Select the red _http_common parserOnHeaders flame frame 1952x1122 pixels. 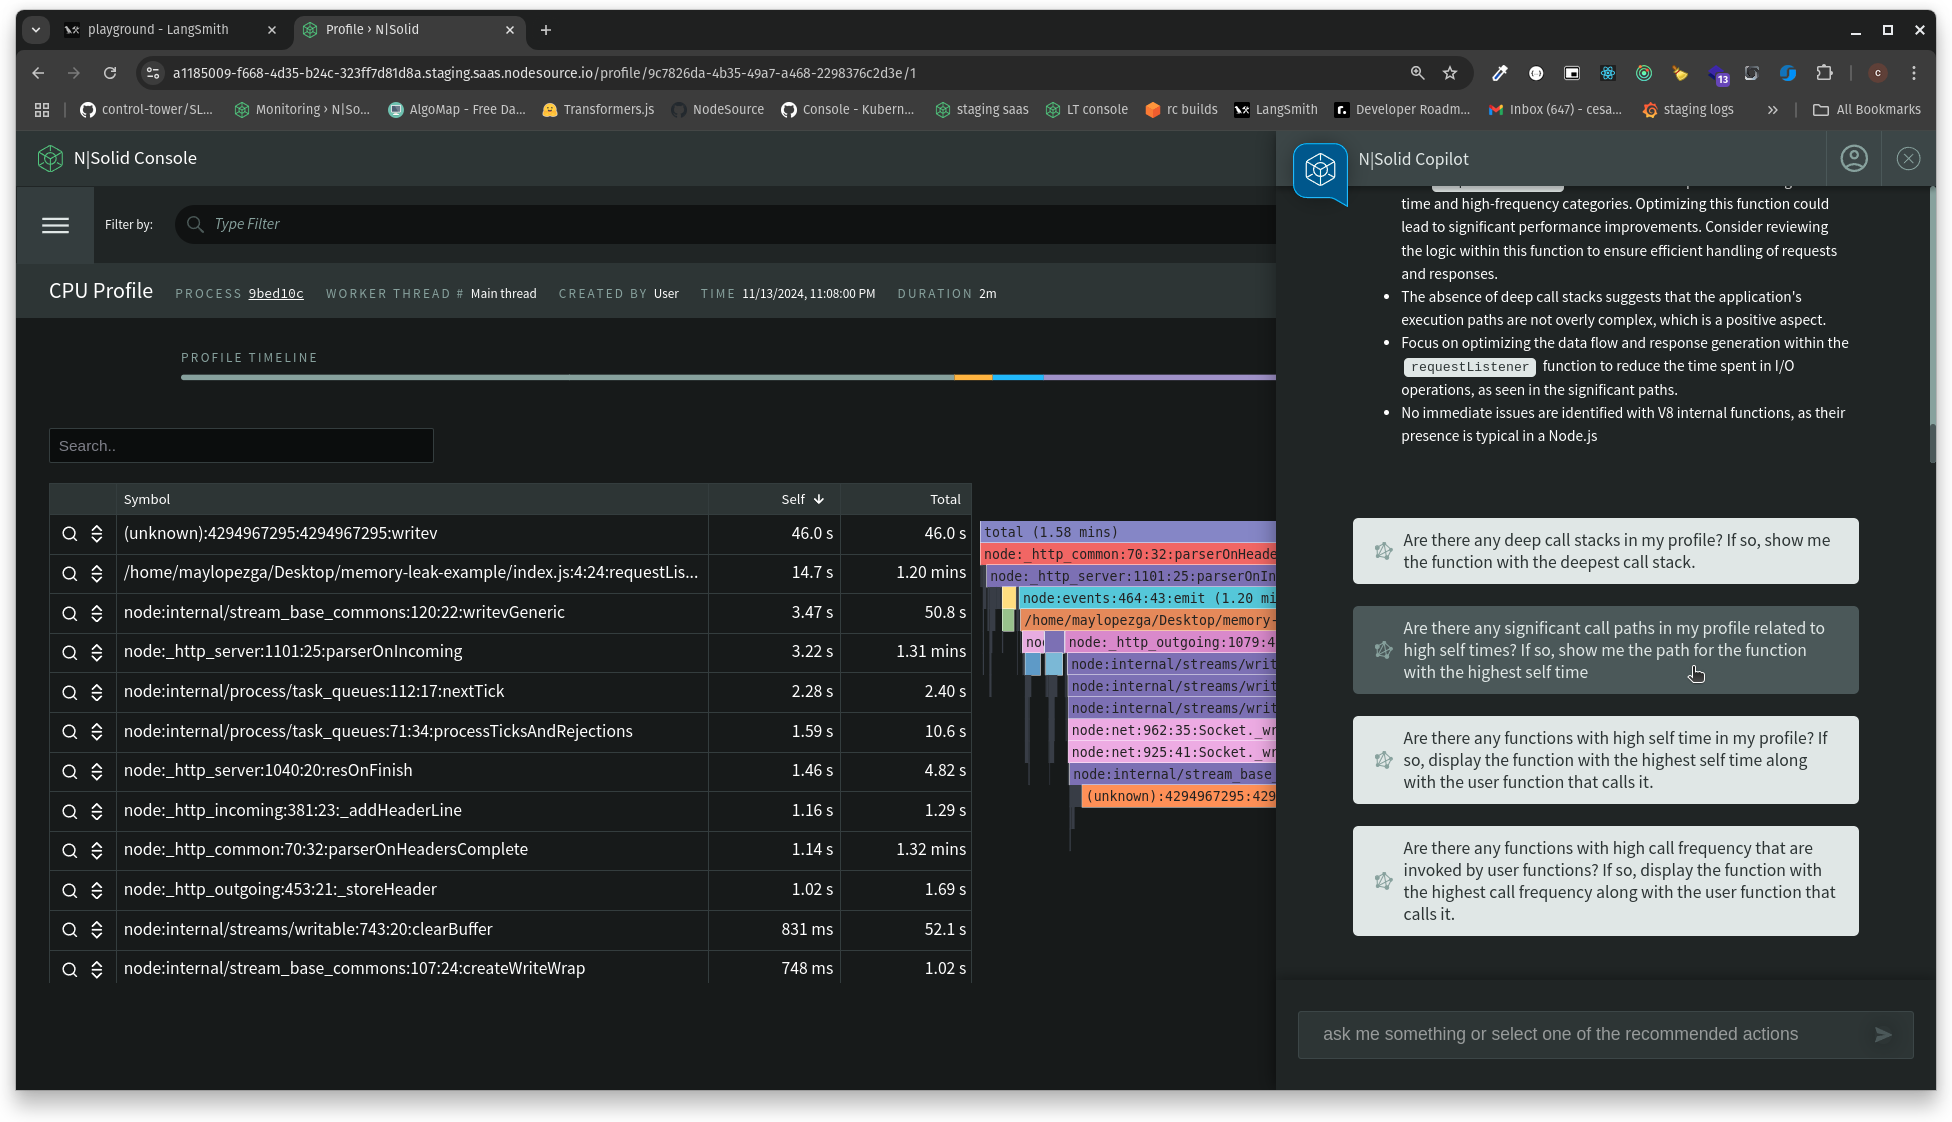point(1128,555)
